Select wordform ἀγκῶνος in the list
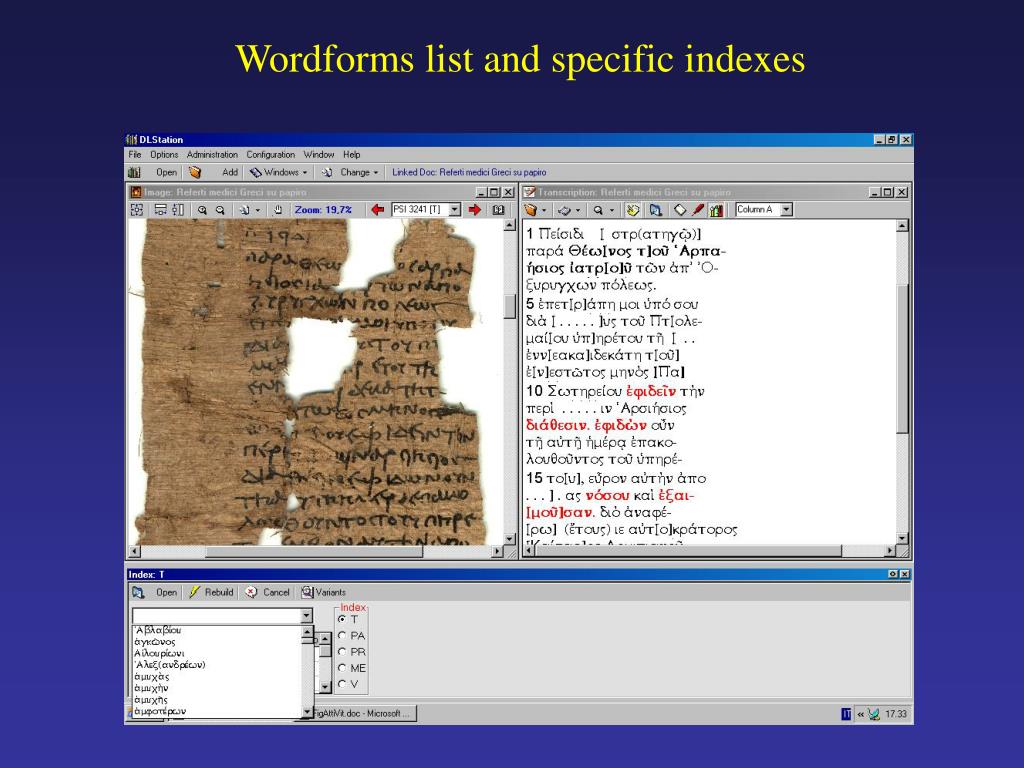The width and height of the screenshot is (1024, 768). pos(155,642)
